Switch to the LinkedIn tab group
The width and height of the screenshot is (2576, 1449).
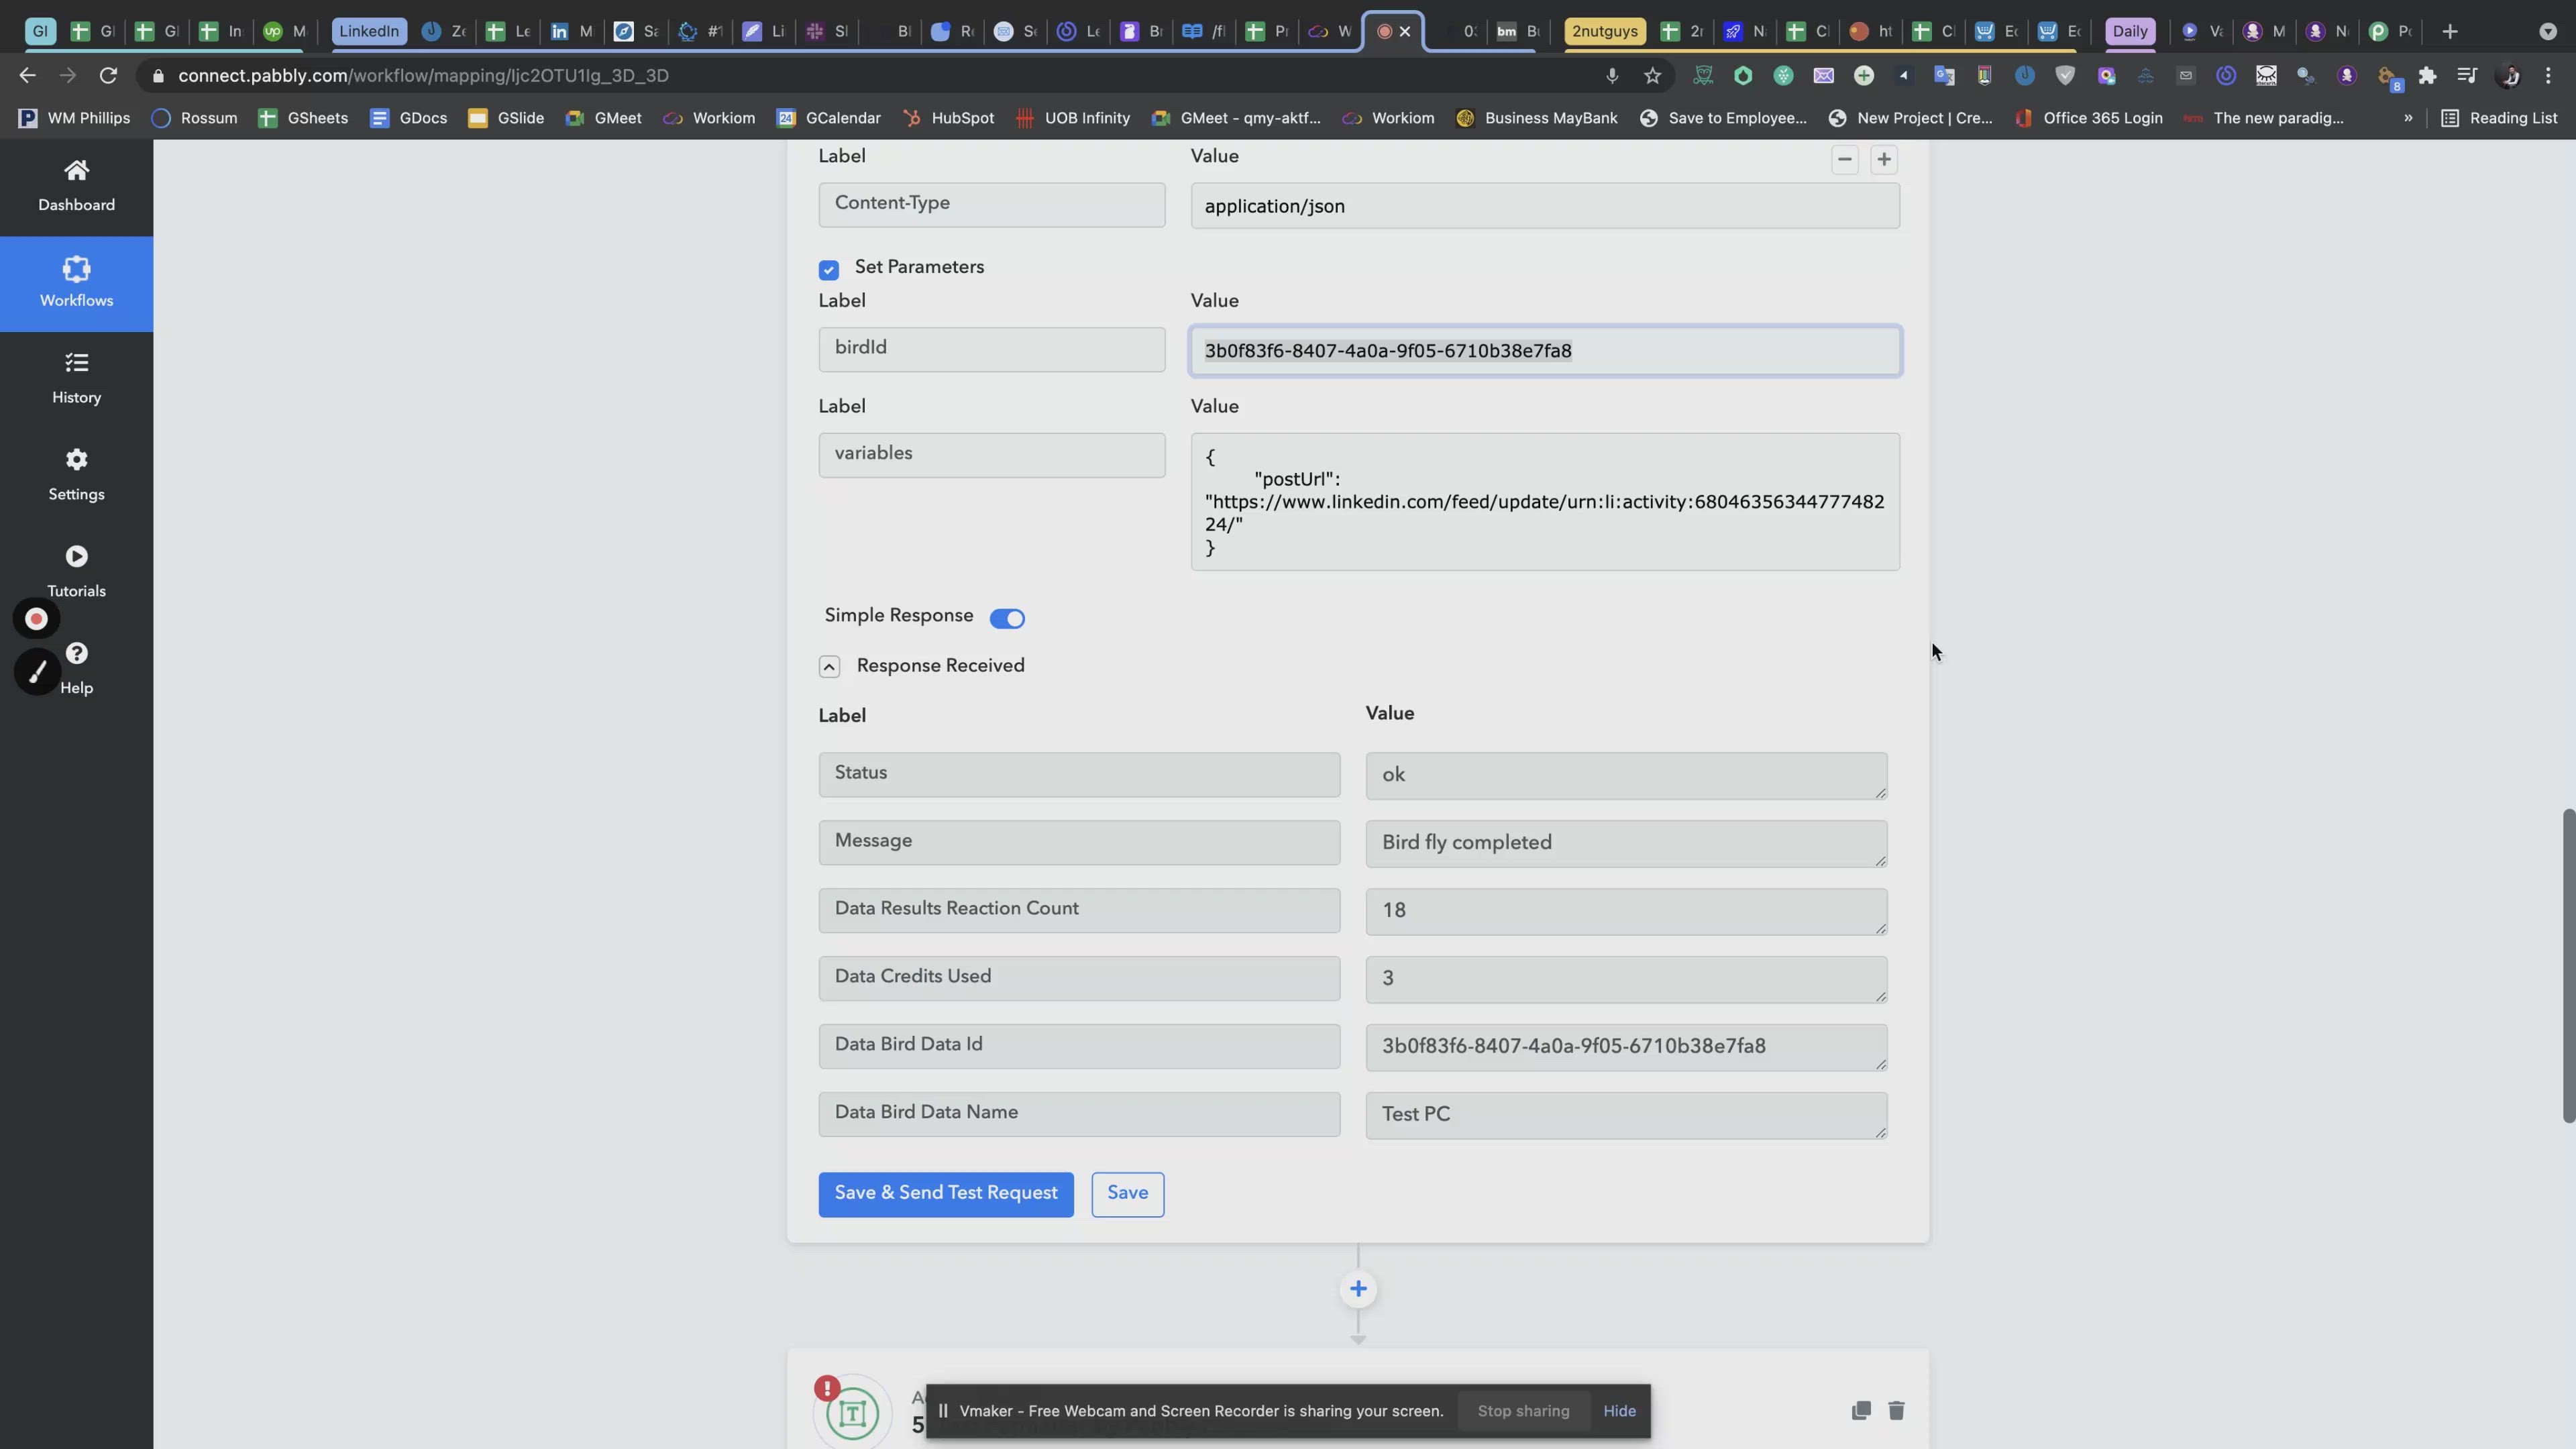pos(368,31)
